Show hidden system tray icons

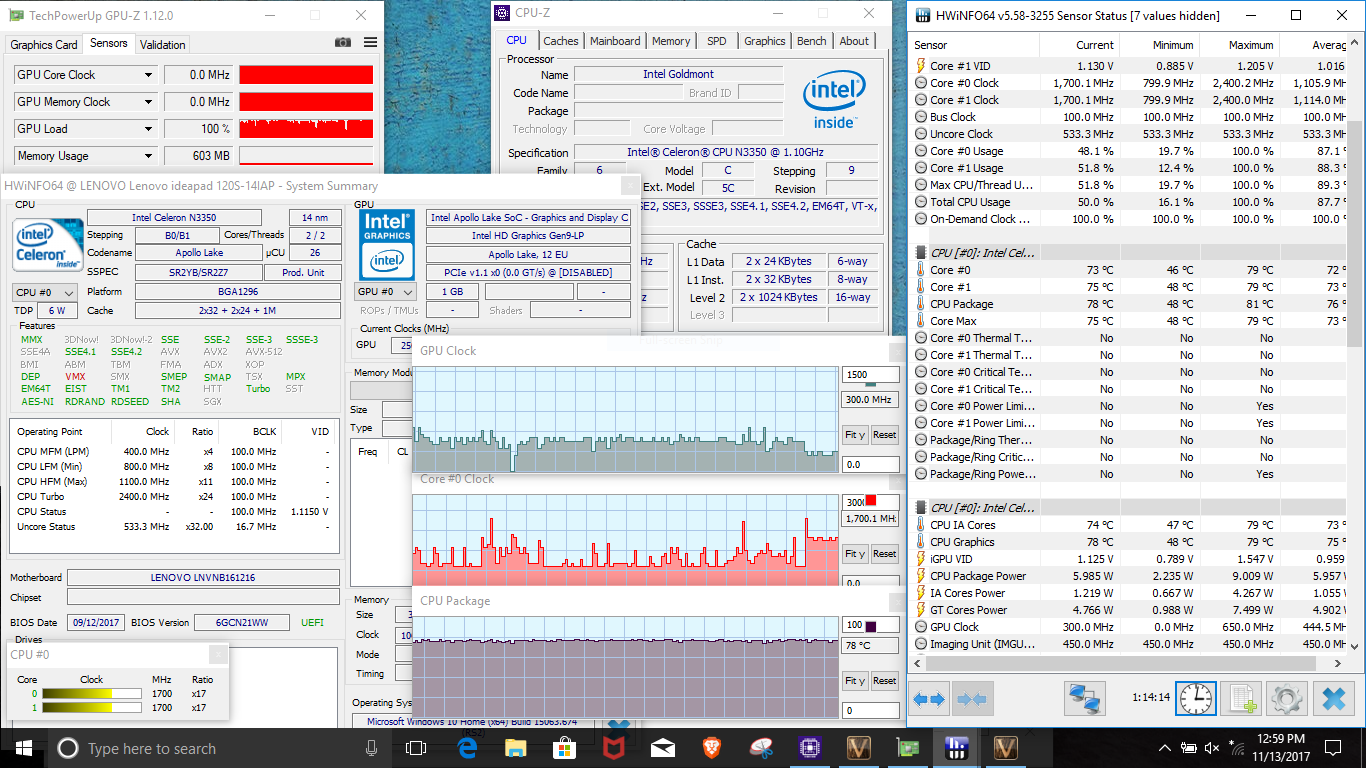(1165, 748)
